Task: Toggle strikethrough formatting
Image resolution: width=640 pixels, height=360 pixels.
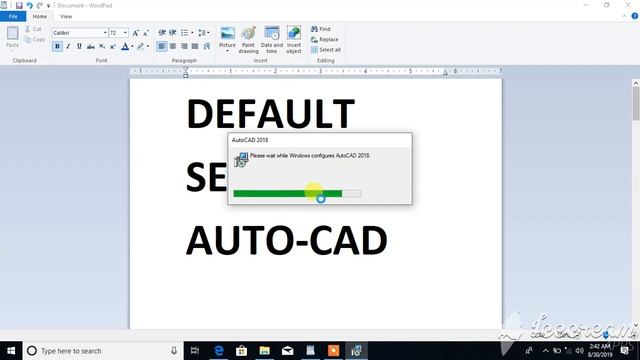Action: (x=91, y=47)
